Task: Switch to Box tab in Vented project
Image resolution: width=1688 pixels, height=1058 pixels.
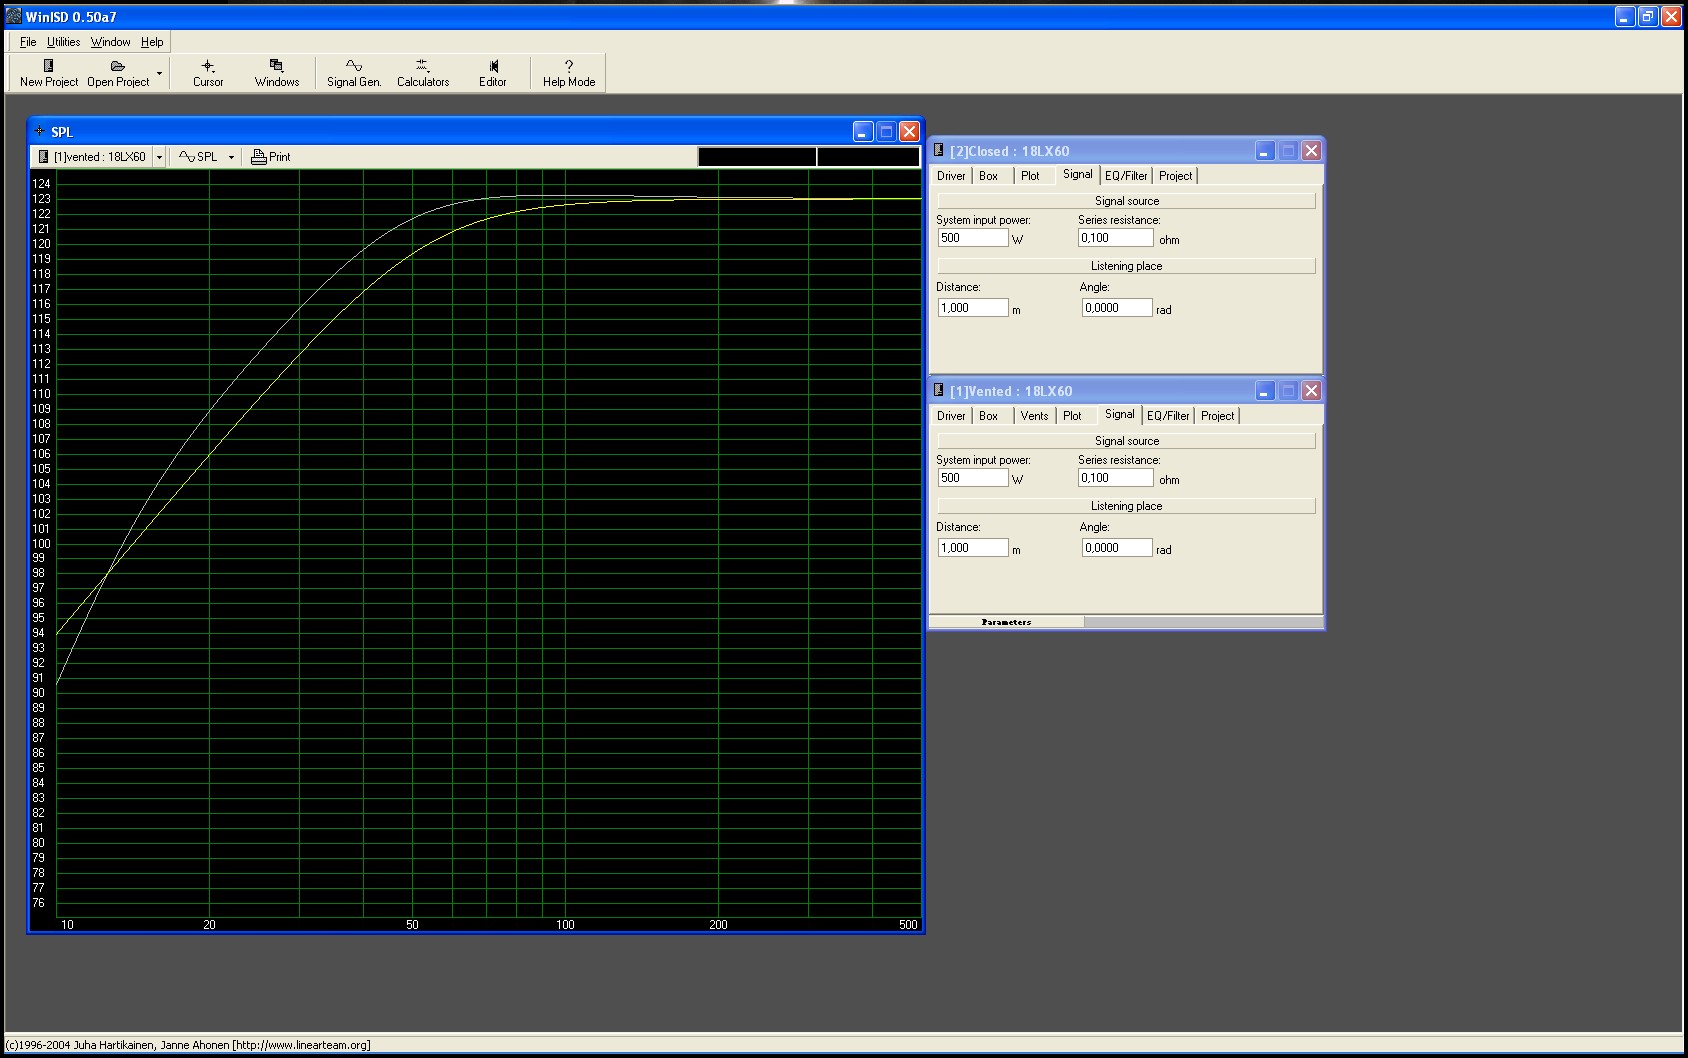Action: (x=989, y=416)
